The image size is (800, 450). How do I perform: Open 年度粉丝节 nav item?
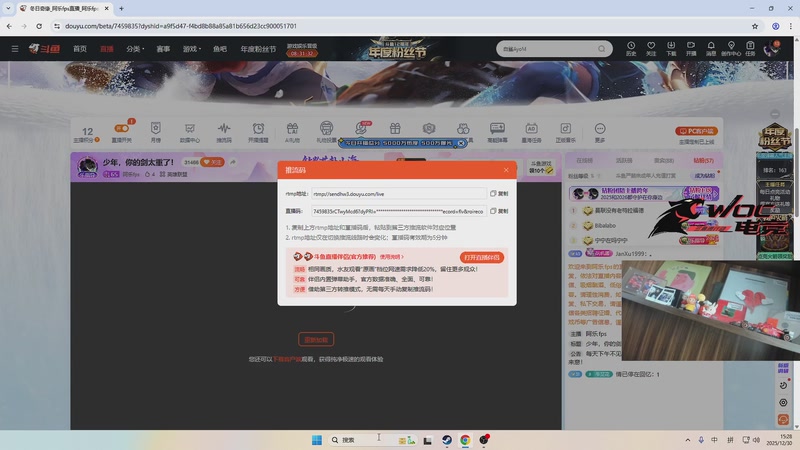pos(258,49)
